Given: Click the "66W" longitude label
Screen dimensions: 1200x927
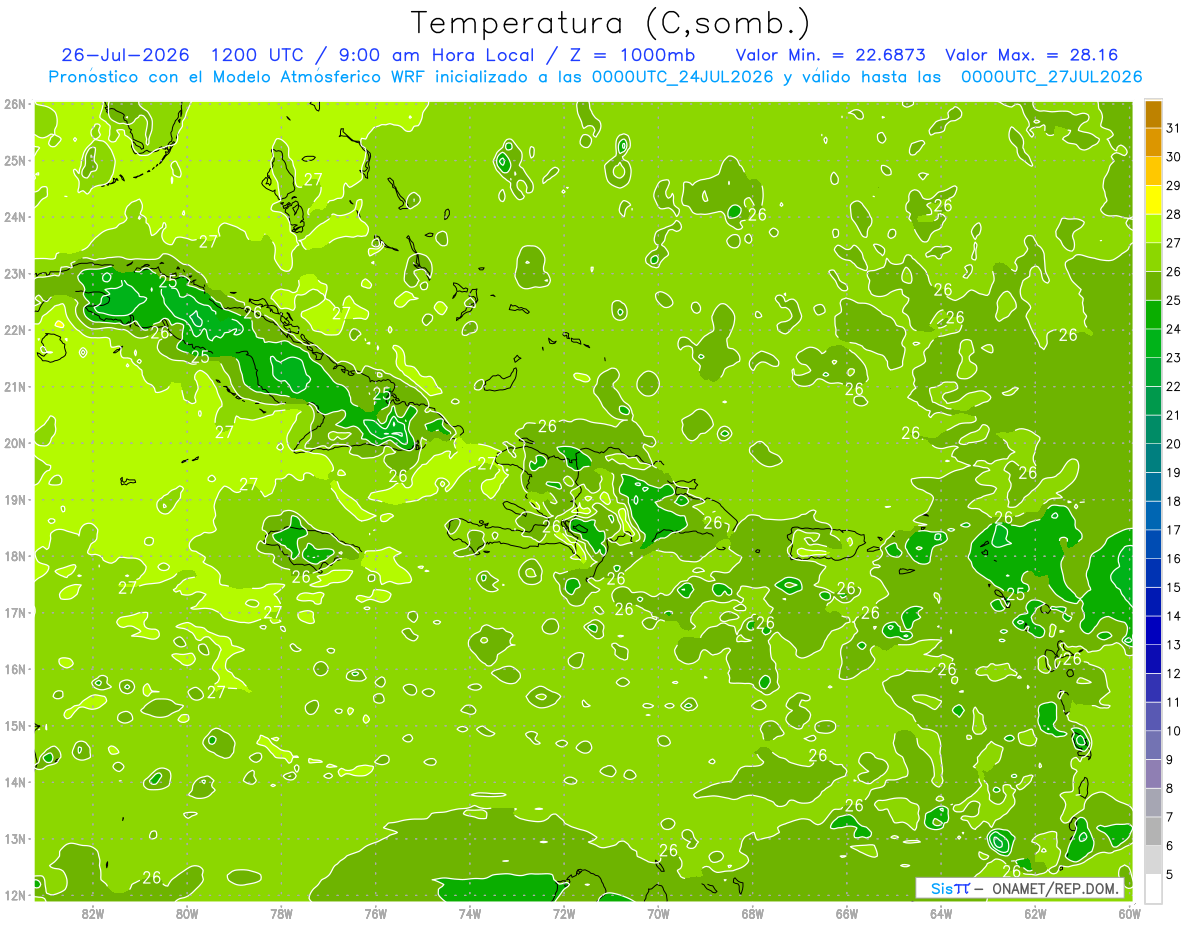Looking at the screenshot, I should [x=847, y=913].
